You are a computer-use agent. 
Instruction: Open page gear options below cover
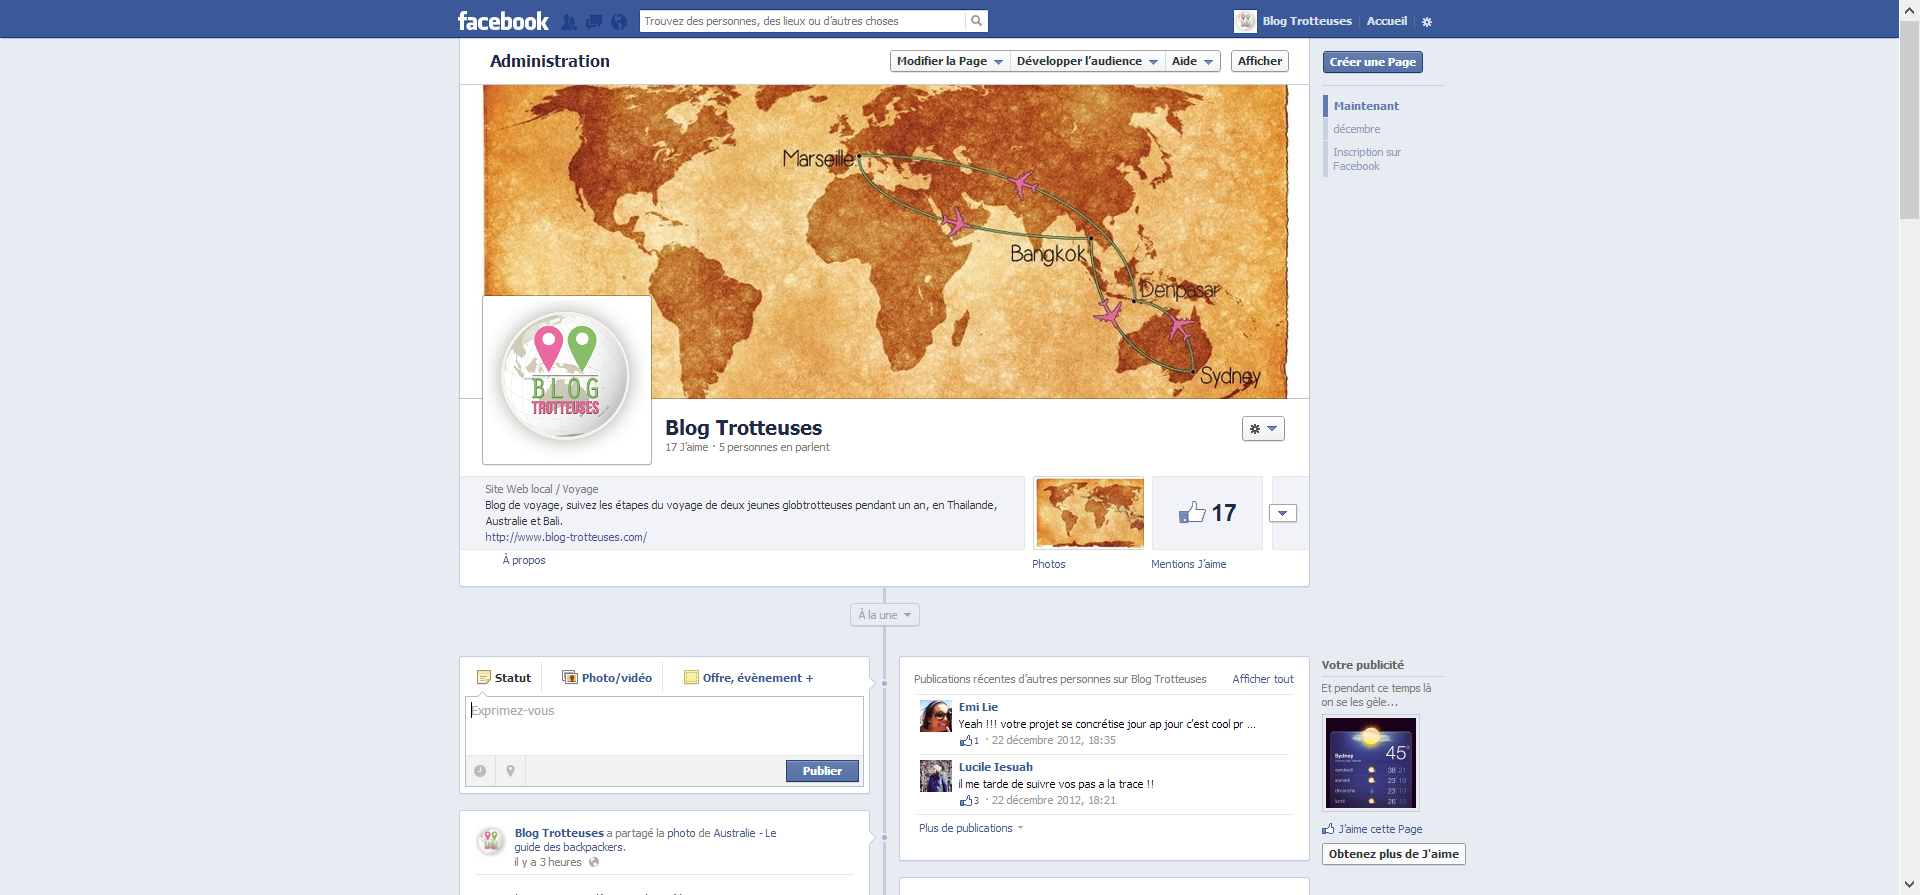(x=1263, y=428)
